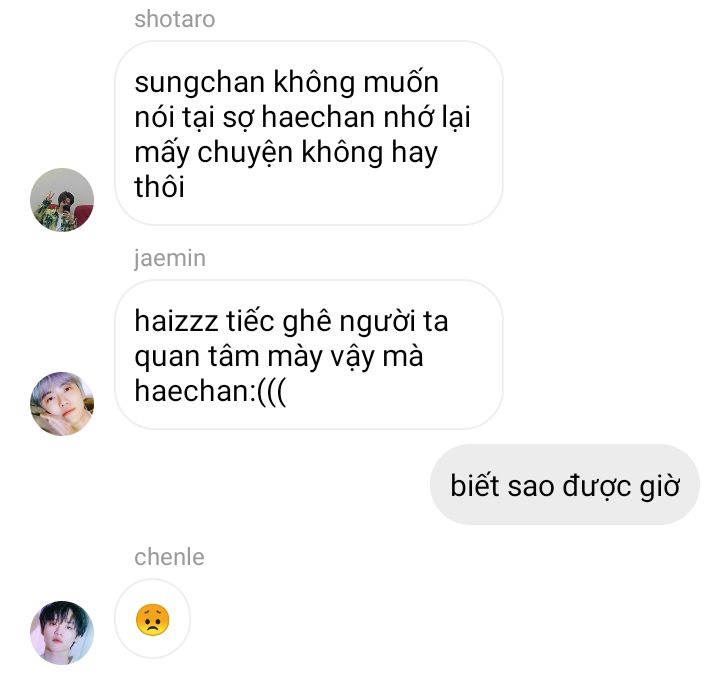Viewport: 719px width, 687px height.
Task: Click "haechan:(((" in jaemin's message
Action: [x=210, y=391]
